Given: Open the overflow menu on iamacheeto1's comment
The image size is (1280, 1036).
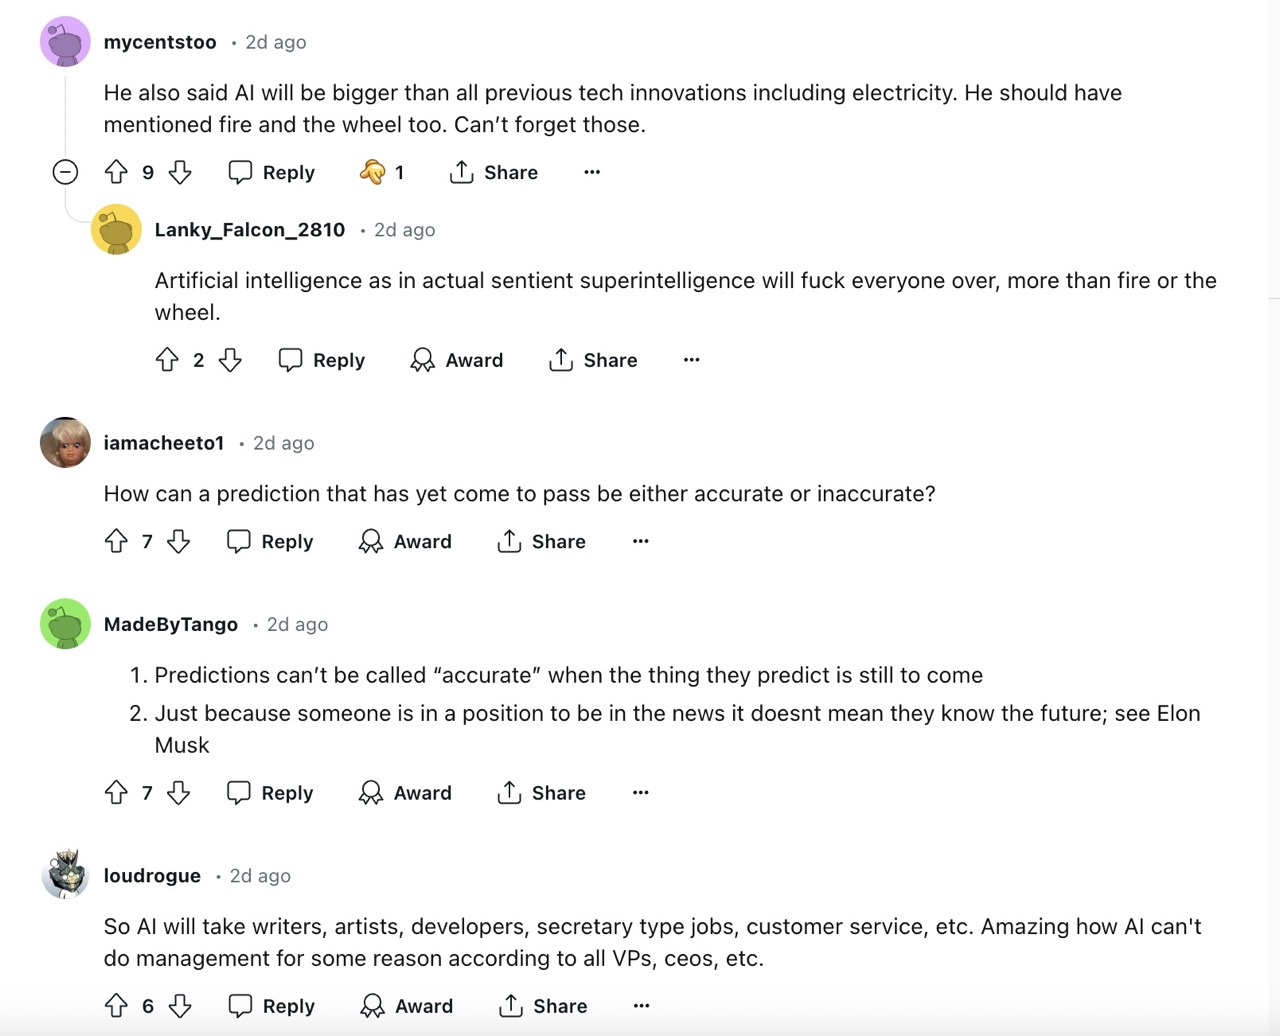Looking at the screenshot, I should pos(640,541).
